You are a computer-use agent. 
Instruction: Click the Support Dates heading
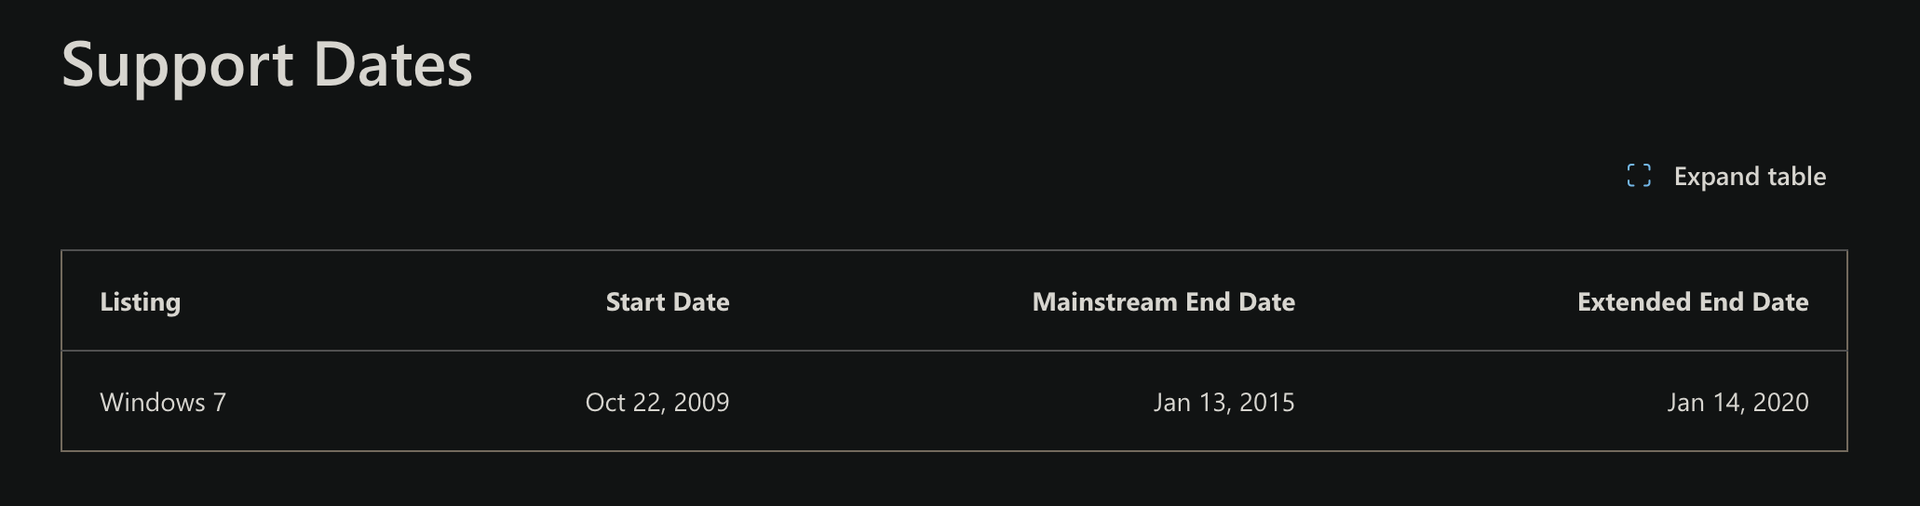[x=266, y=64]
